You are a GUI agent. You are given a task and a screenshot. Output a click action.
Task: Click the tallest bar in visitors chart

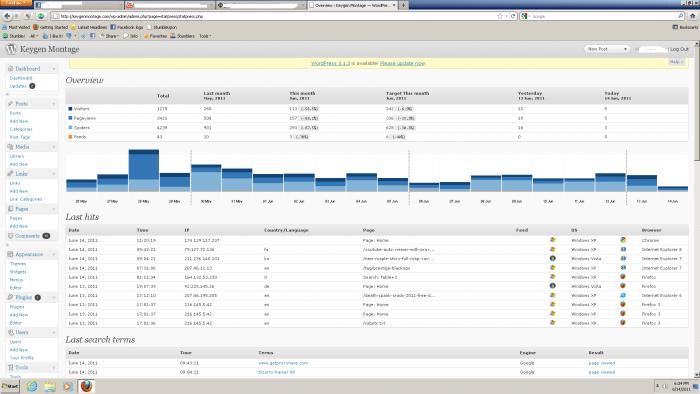(144, 170)
